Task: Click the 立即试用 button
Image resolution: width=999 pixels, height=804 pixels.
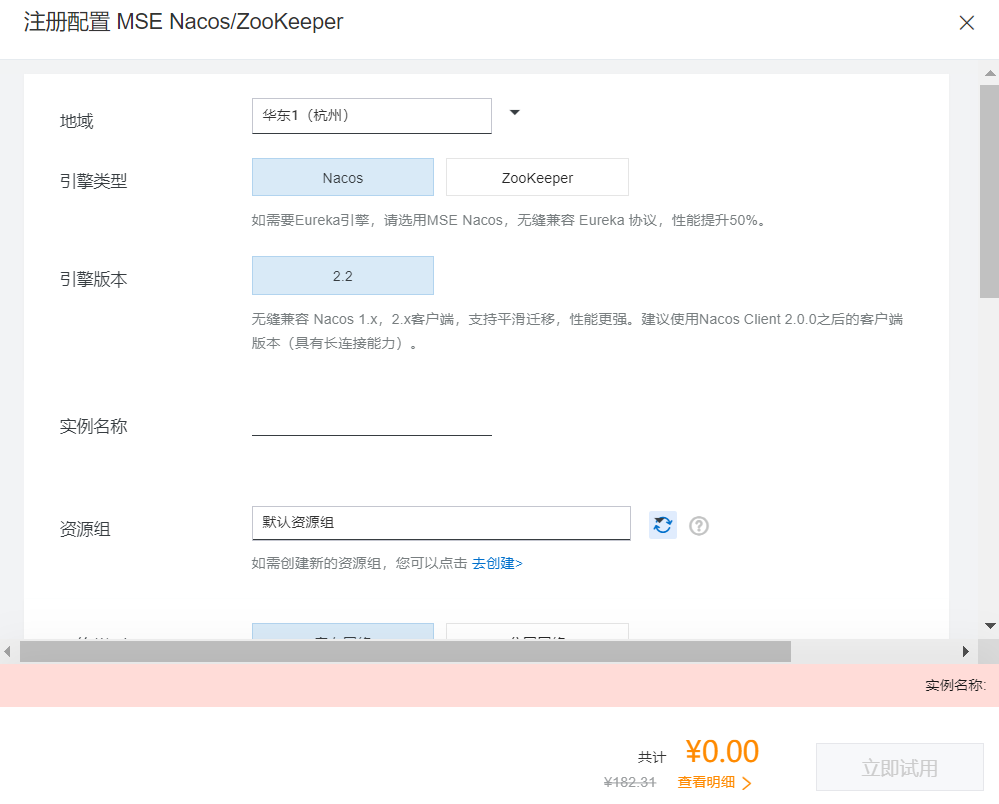Action: pyautogui.click(x=900, y=767)
